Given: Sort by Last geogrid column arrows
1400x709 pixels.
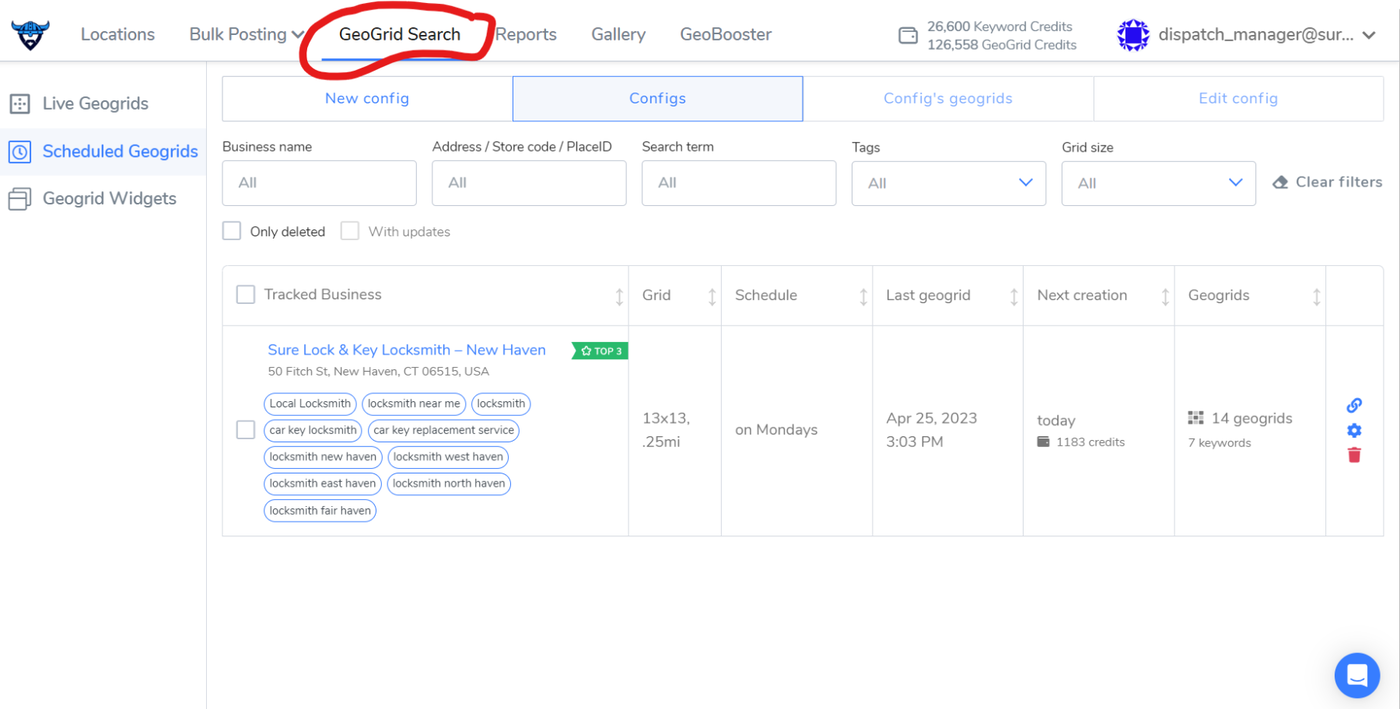Looking at the screenshot, I should [1013, 296].
